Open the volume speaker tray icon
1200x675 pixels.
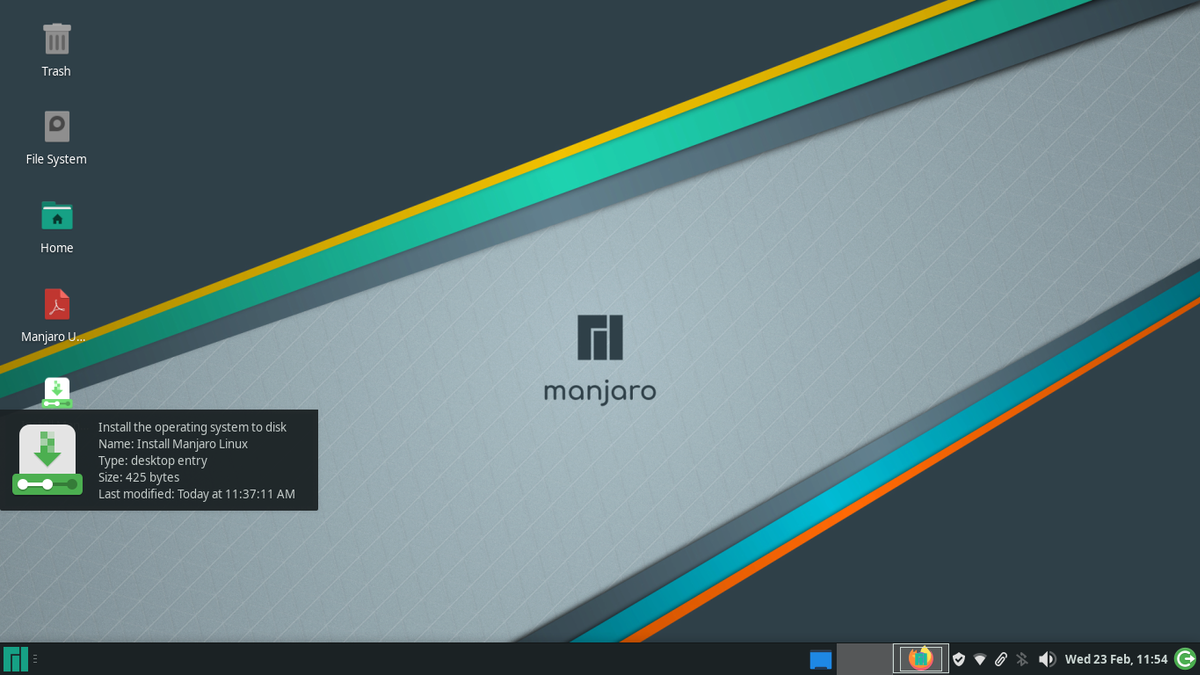1047,659
